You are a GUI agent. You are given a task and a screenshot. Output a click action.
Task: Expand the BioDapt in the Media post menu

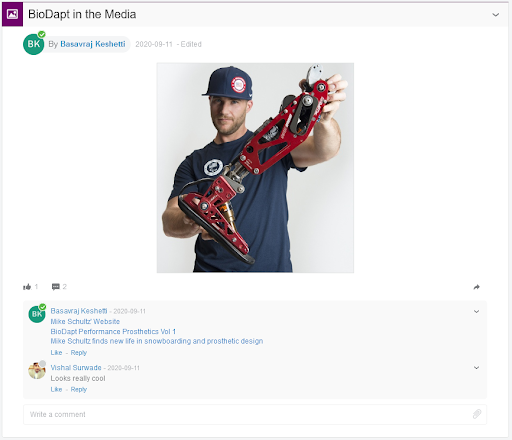pyautogui.click(x=496, y=15)
